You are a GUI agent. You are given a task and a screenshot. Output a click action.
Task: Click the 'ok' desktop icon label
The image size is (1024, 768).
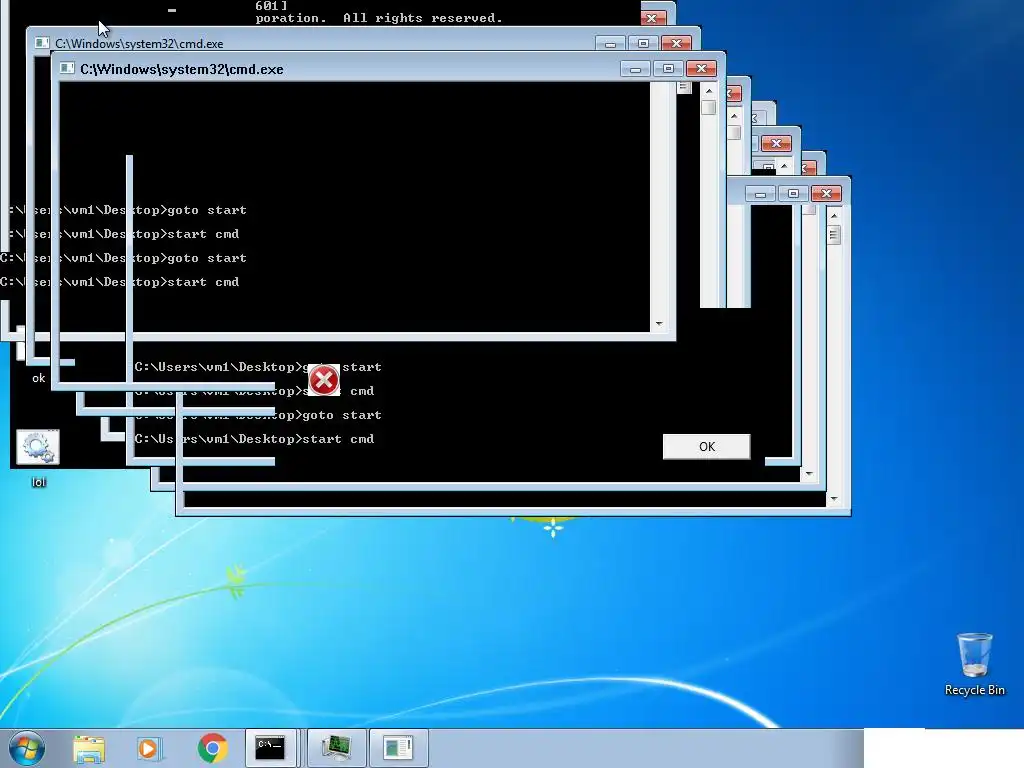pyautogui.click(x=39, y=378)
